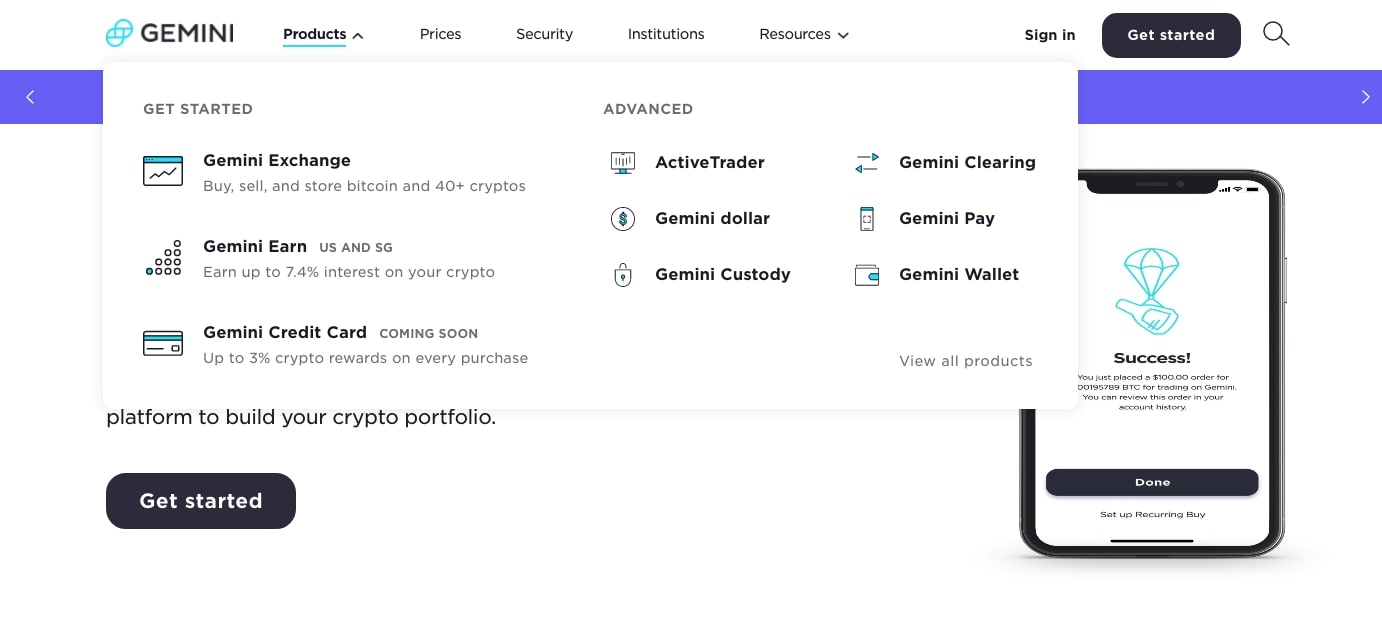Image resolution: width=1382 pixels, height=631 pixels.
Task: Select the ActiveTrader monitor icon
Action: tap(623, 162)
